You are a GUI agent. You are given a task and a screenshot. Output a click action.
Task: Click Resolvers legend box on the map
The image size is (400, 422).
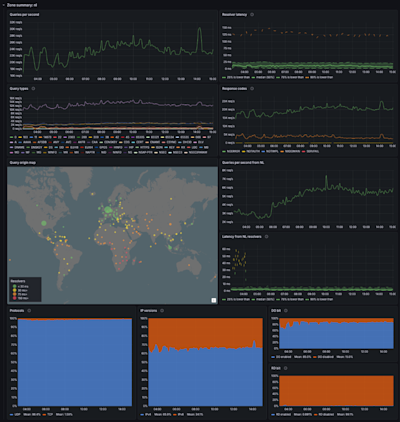click(25, 290)
